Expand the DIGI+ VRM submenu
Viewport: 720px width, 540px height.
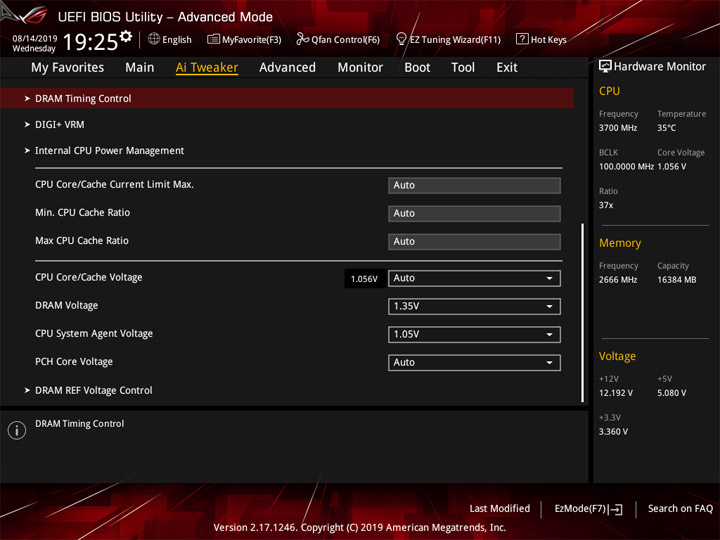60,124
